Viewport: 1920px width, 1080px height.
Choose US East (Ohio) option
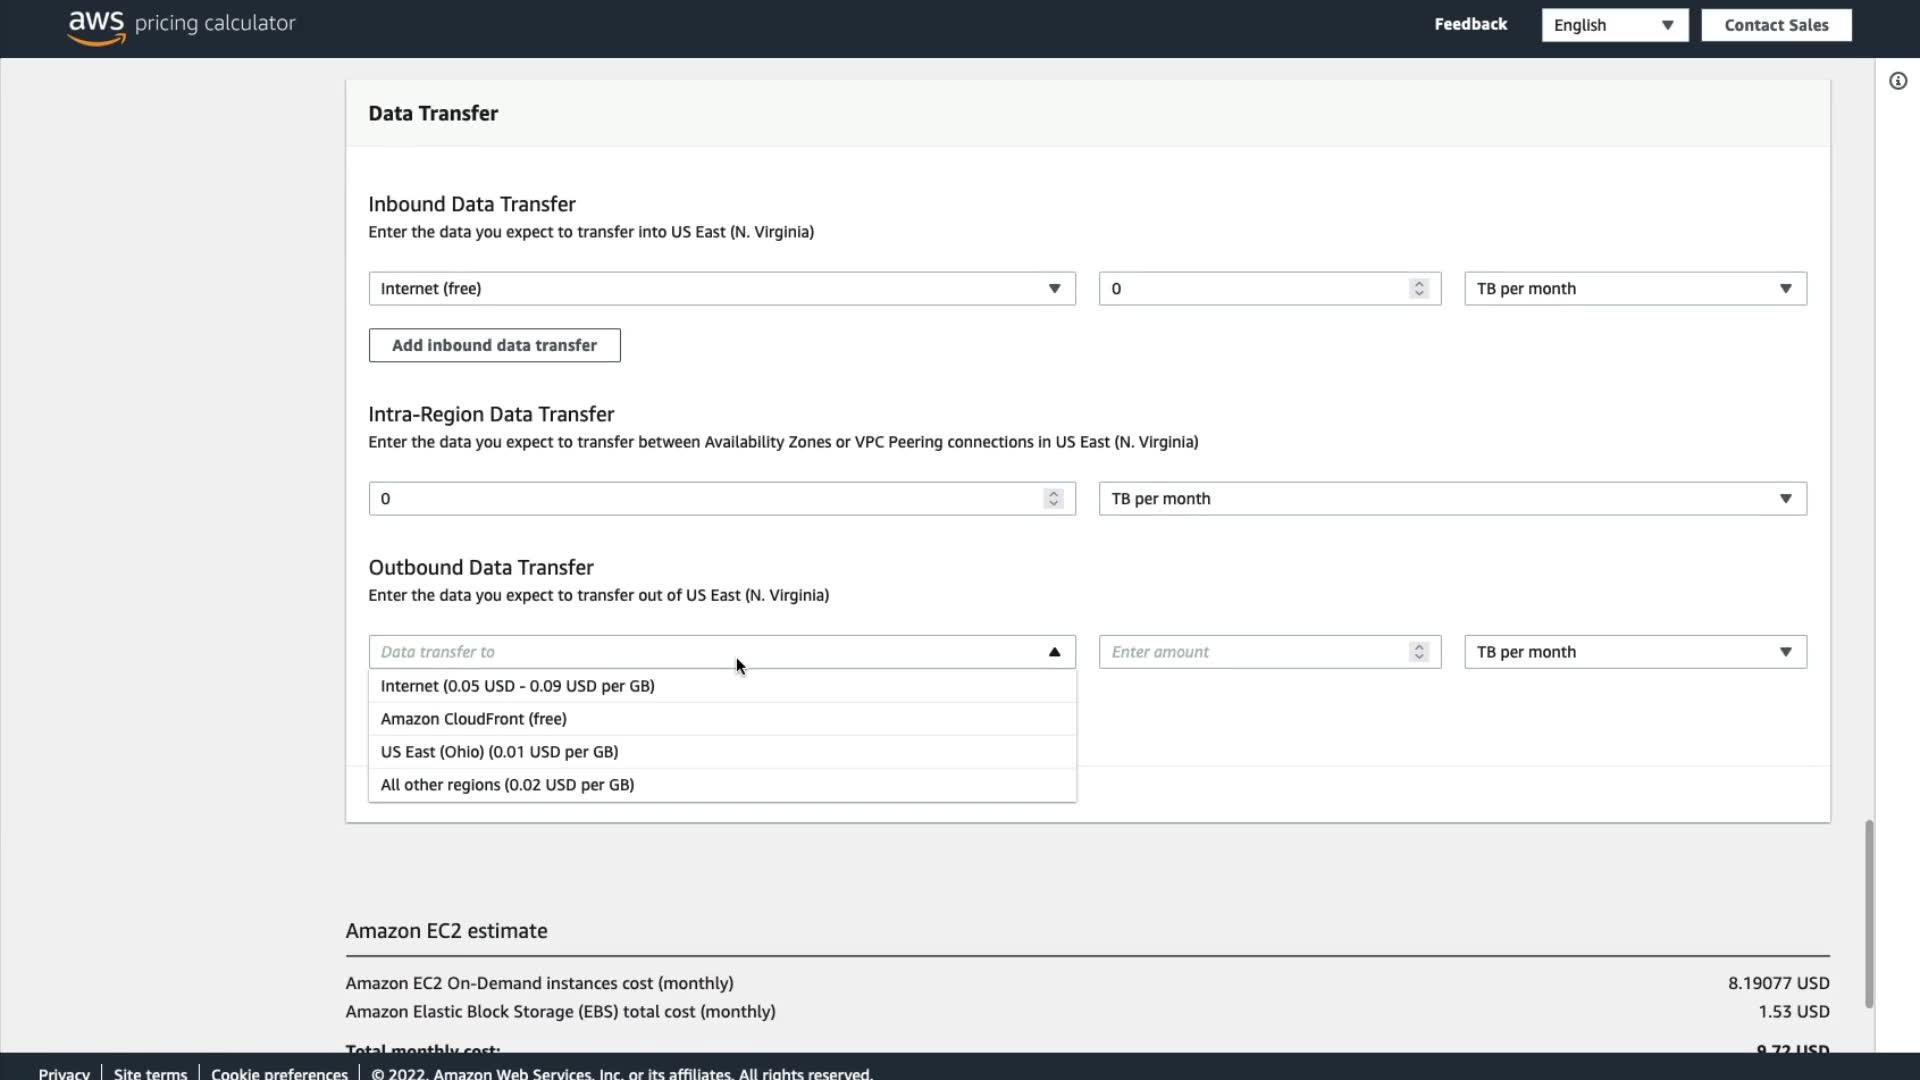click(499, 752)
